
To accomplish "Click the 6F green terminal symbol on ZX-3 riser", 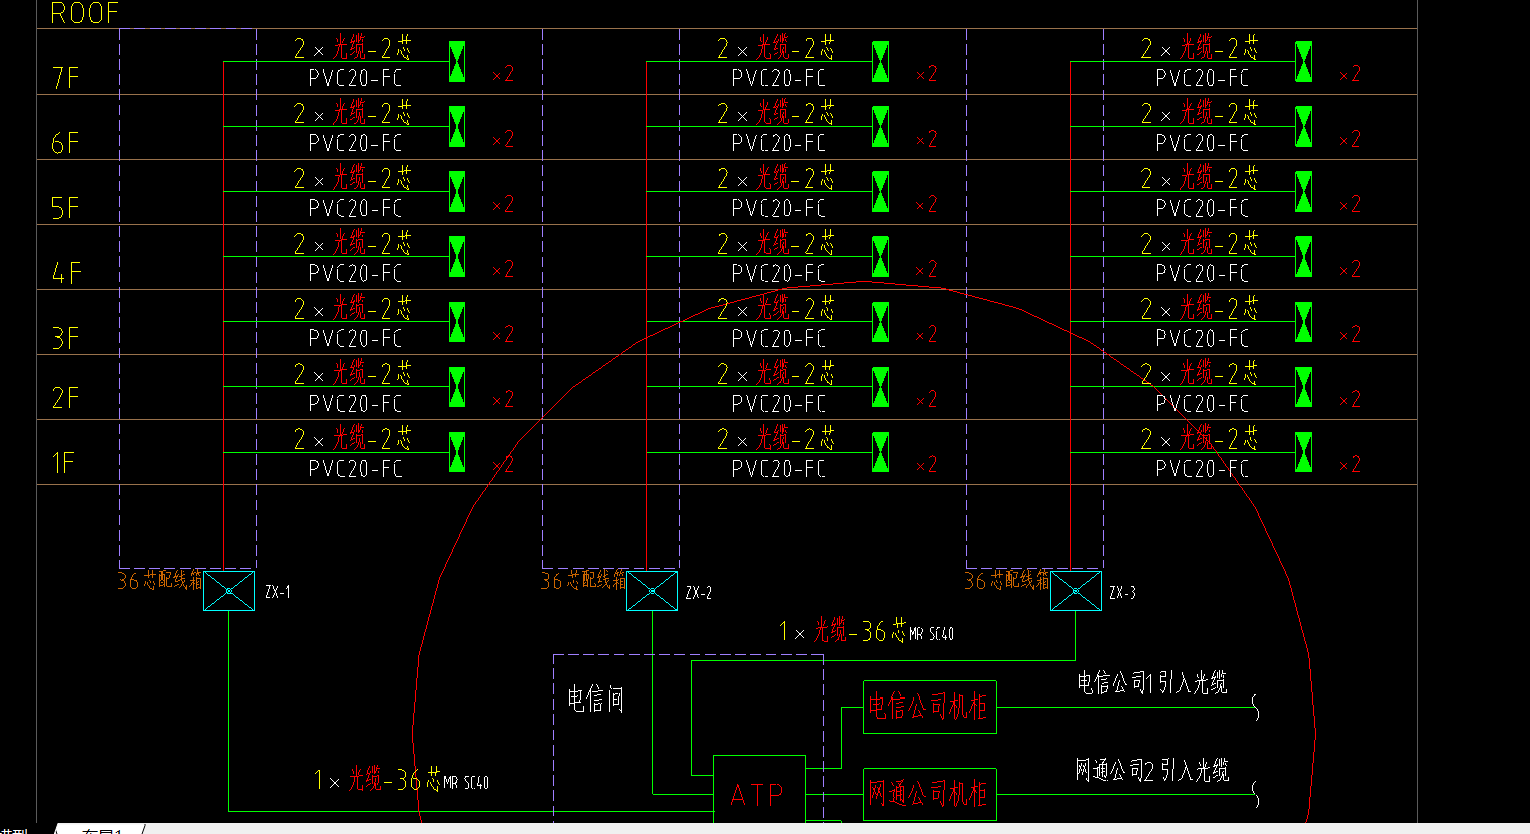I will pyautogui.click(x=1304, y=126).
